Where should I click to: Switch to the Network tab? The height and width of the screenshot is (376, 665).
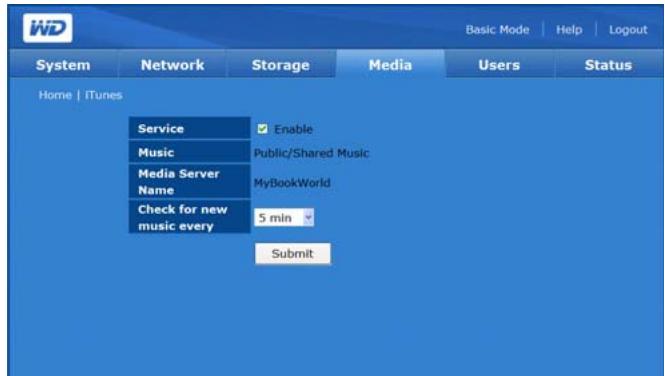172,65
